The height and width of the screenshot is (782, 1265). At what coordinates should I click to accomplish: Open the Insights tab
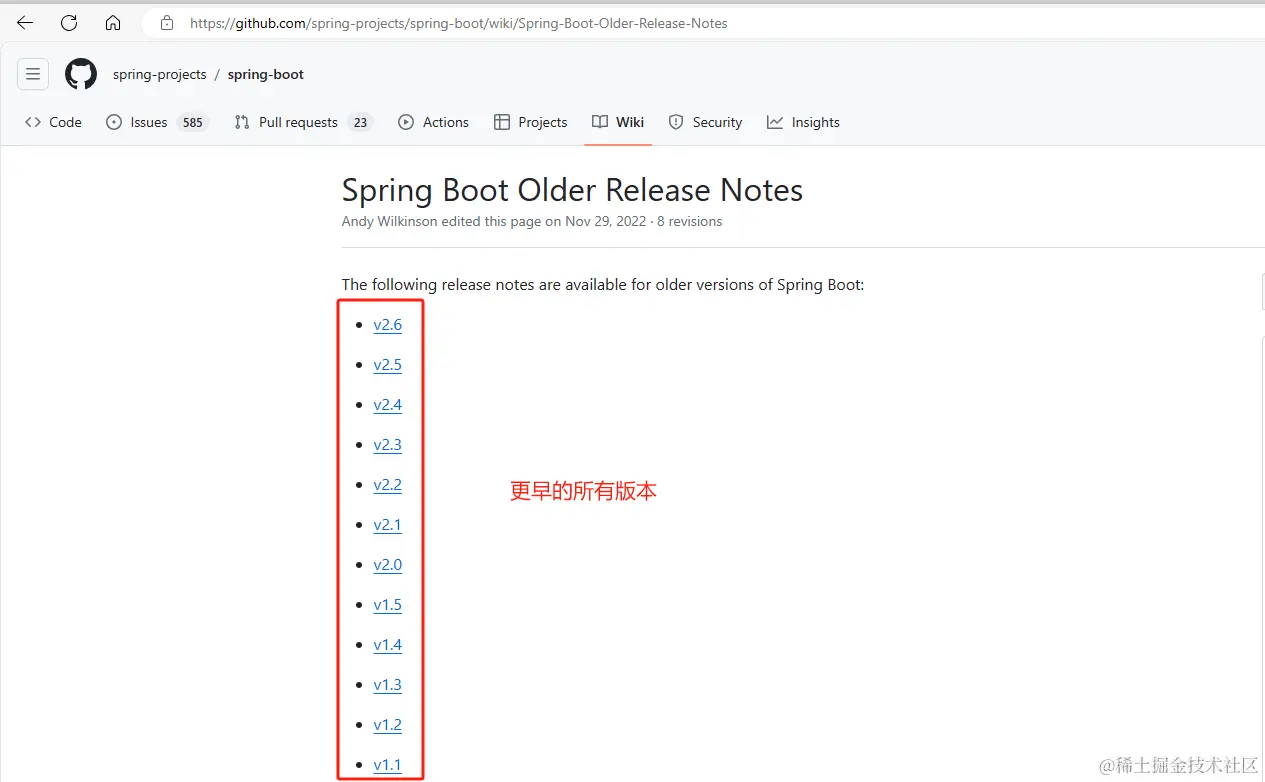(x=804, y=122)
